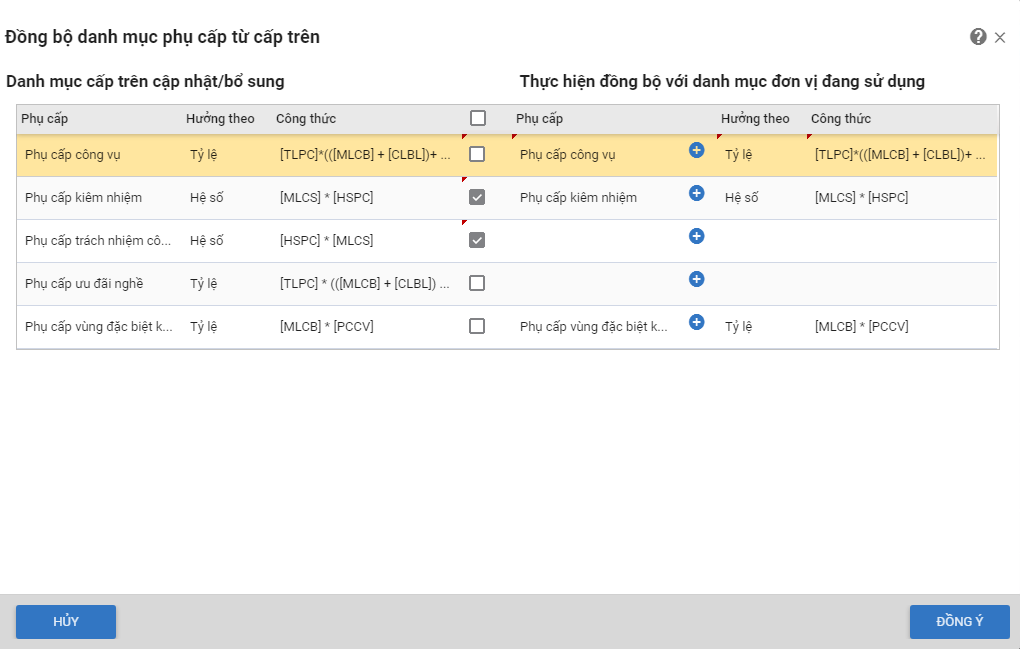Check the Phụ cấp ưu đãi nghề checkbox
Viewport: 1020px width, 649px height.
click(477, 283)
